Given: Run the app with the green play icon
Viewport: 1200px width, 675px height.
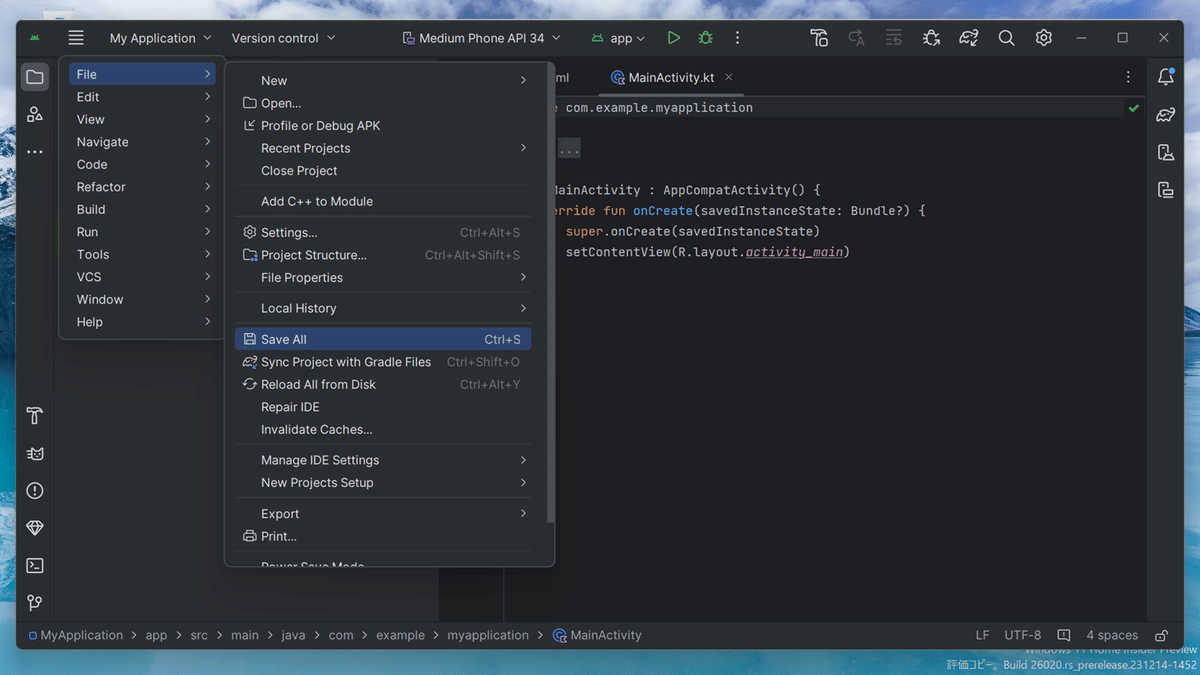Looking at the screenshot, I should (674, 38).
